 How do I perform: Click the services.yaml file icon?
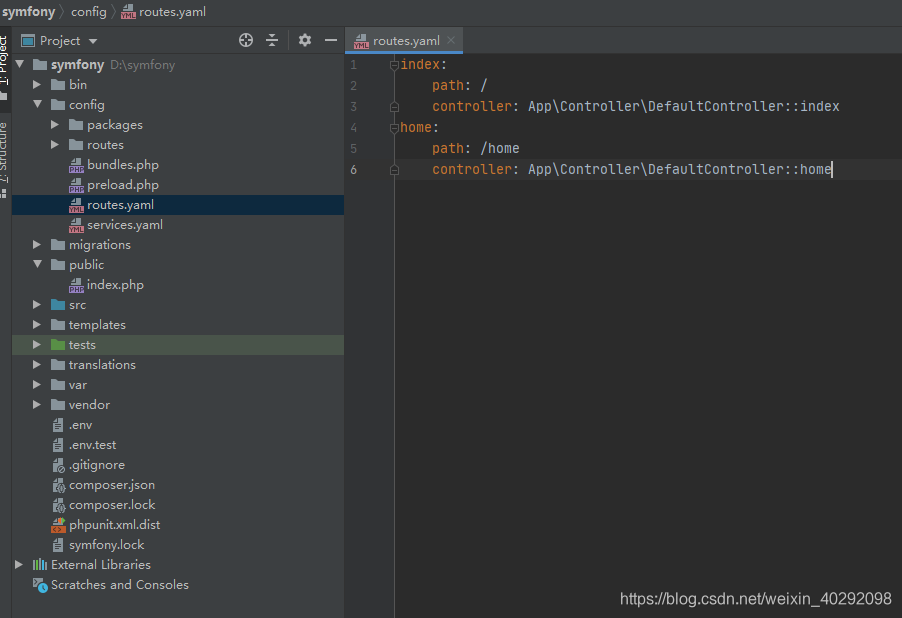[76, 224]
